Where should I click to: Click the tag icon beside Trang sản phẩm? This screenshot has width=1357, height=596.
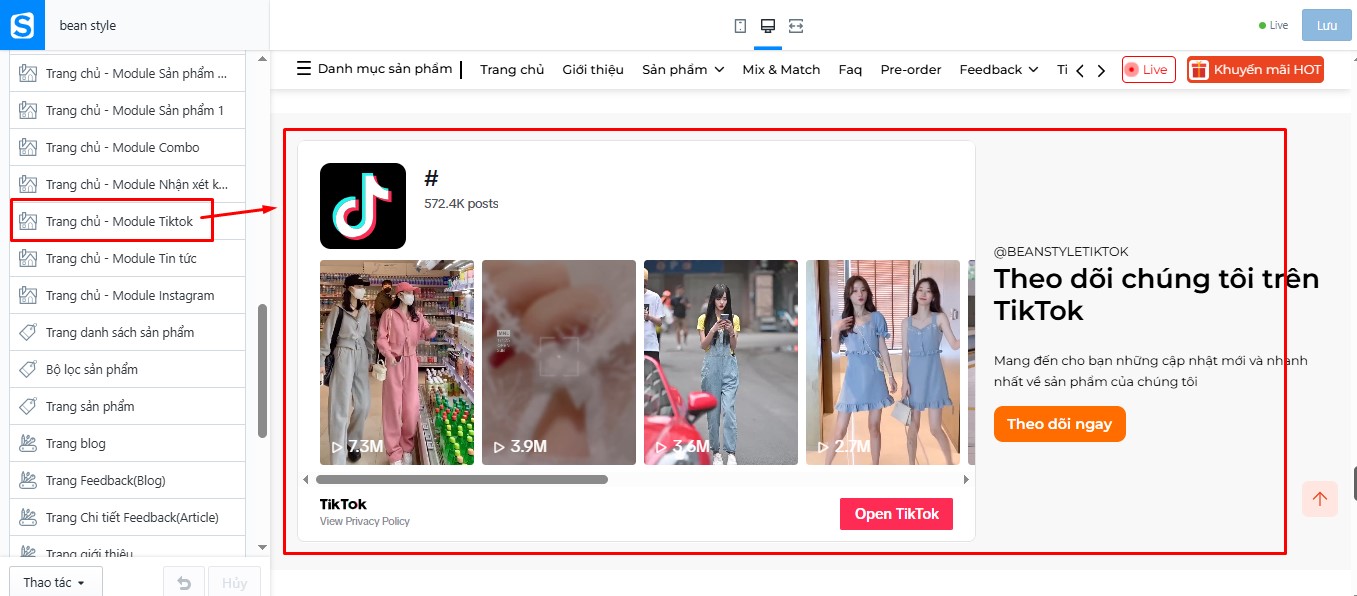[x=29, y=406]
